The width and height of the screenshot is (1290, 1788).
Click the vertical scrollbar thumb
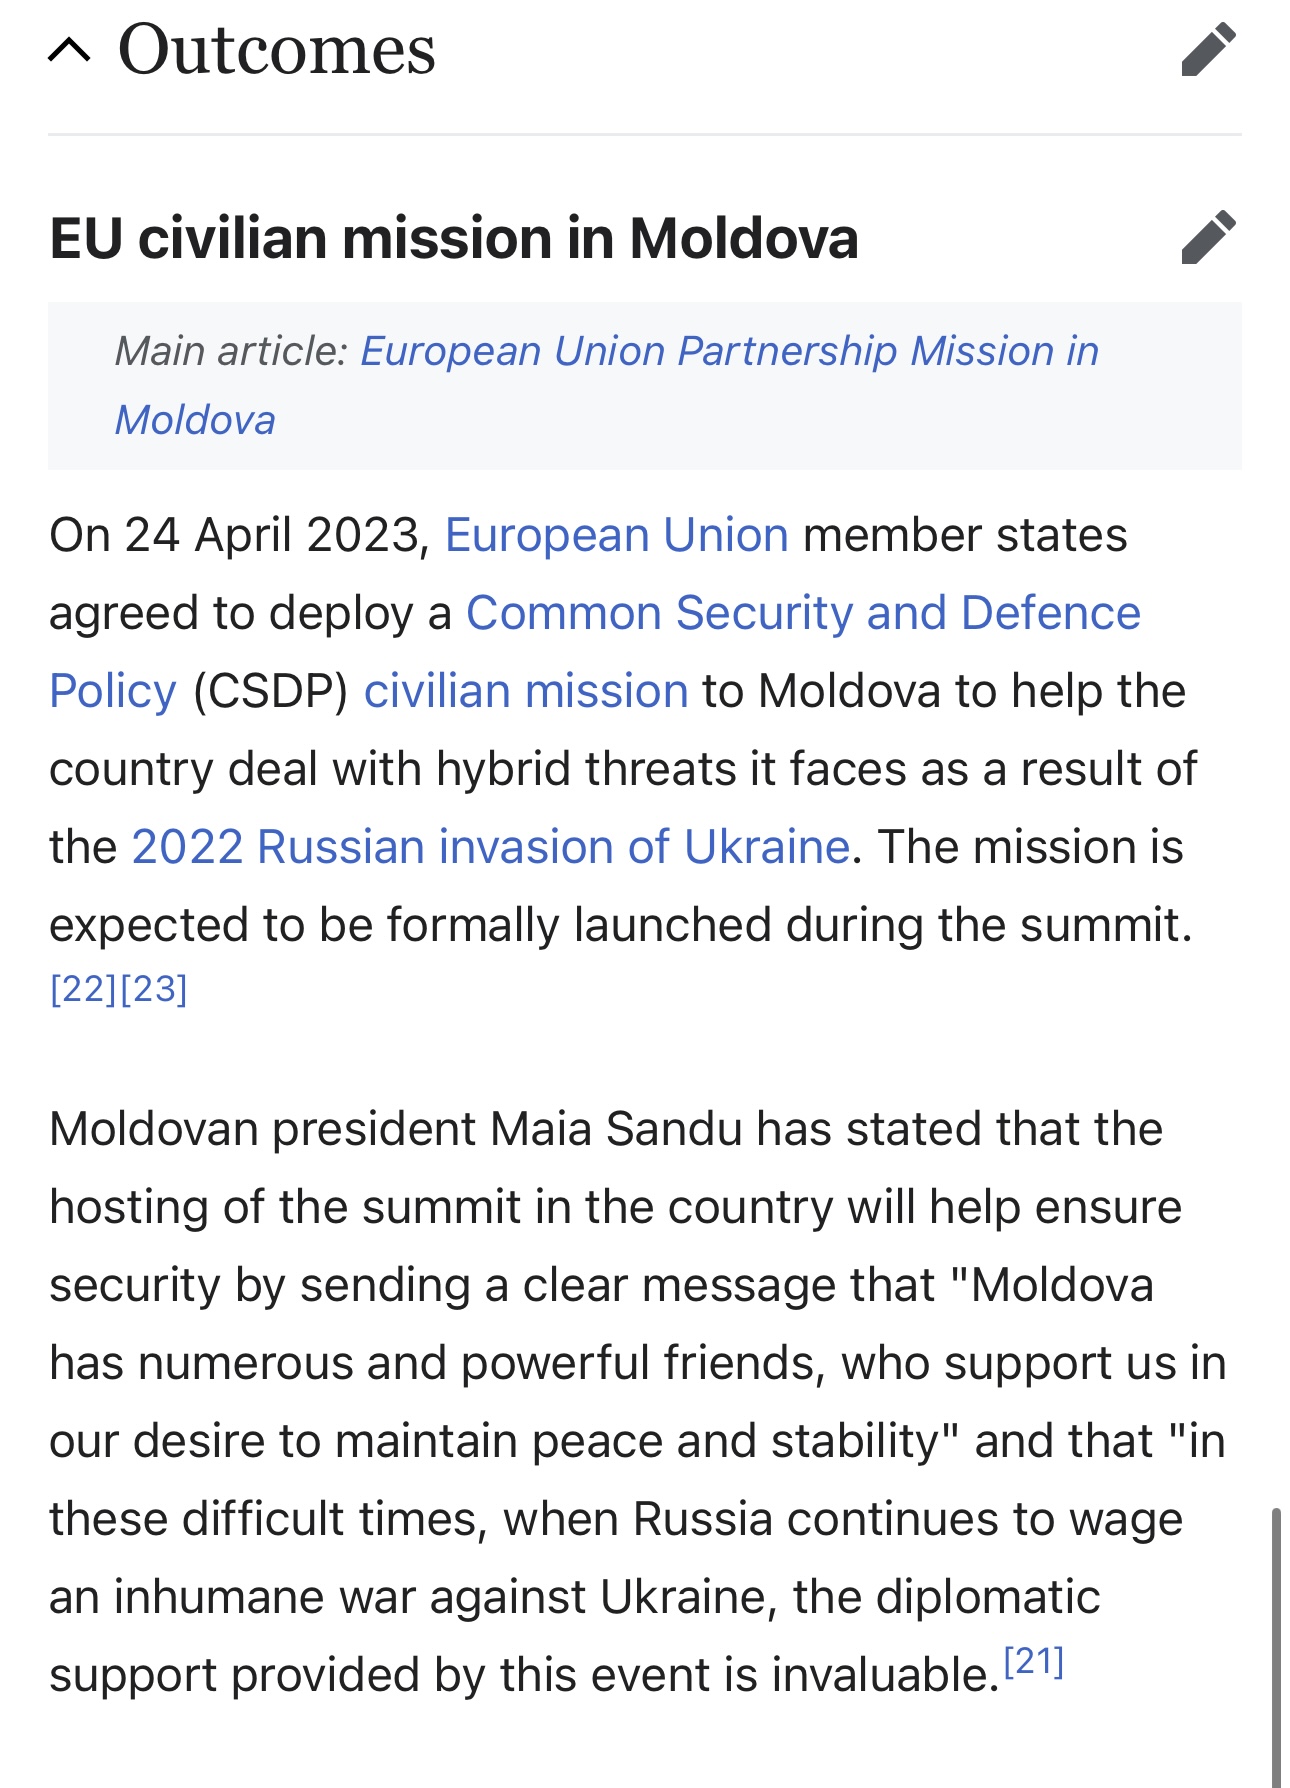(x=1276, y=1648)
